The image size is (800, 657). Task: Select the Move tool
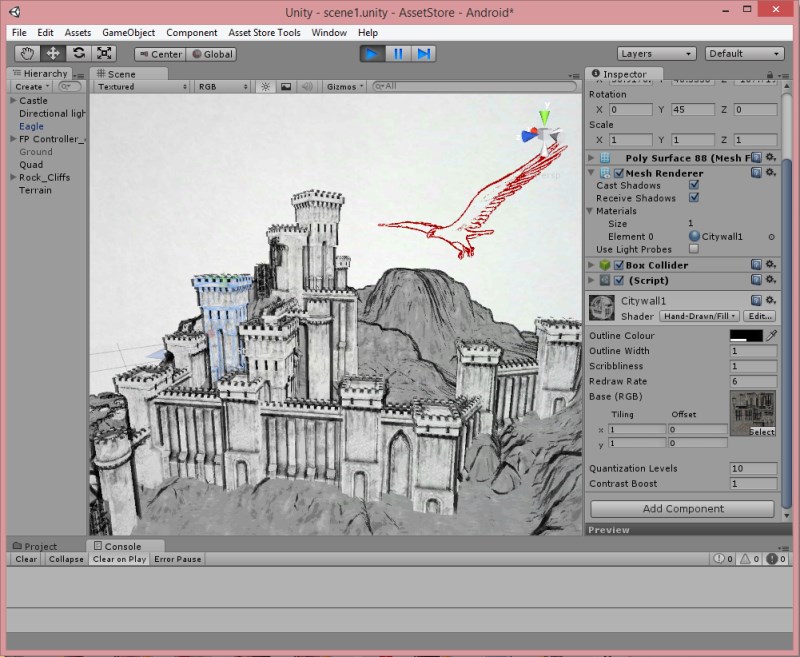tap(53, 54)
